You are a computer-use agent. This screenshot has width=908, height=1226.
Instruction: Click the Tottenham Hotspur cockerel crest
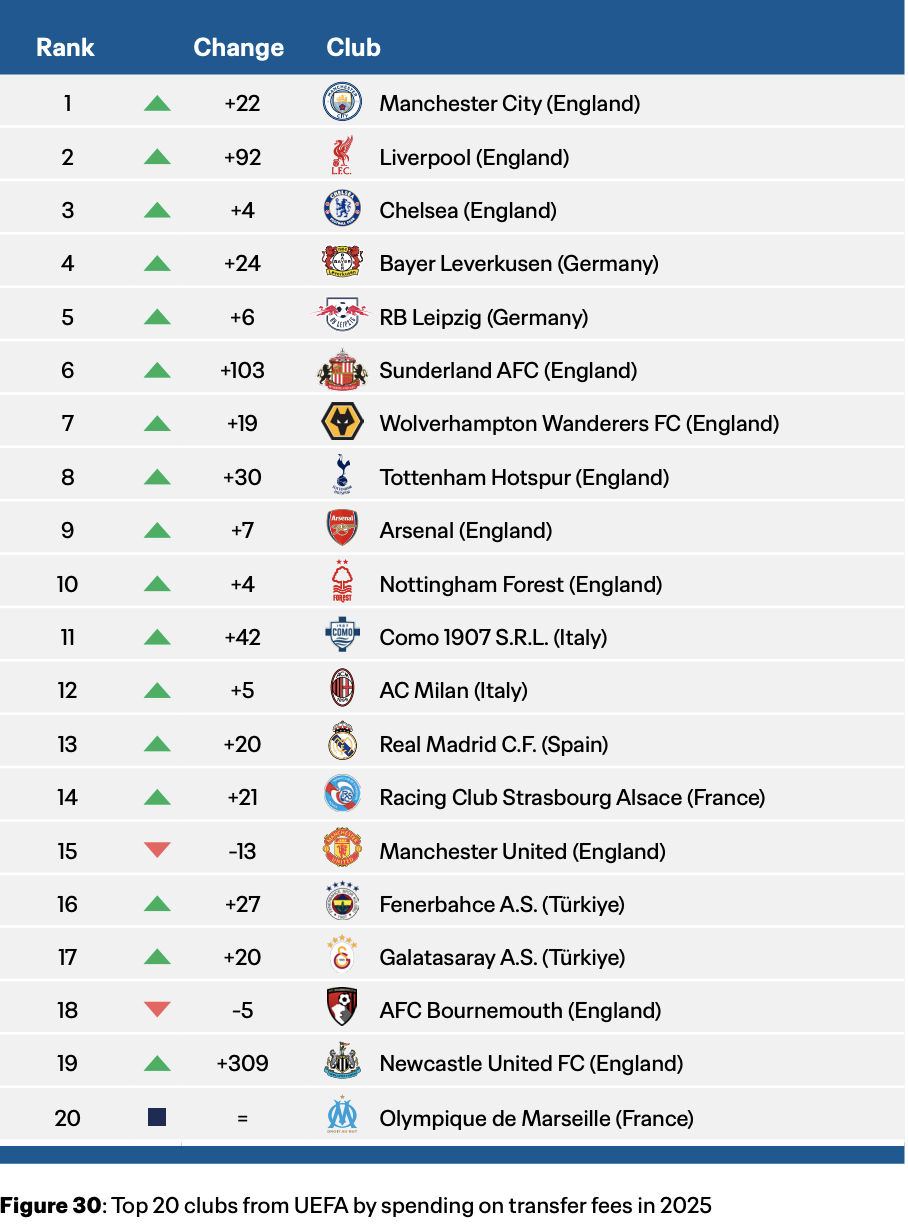click(x=342, y=477)
